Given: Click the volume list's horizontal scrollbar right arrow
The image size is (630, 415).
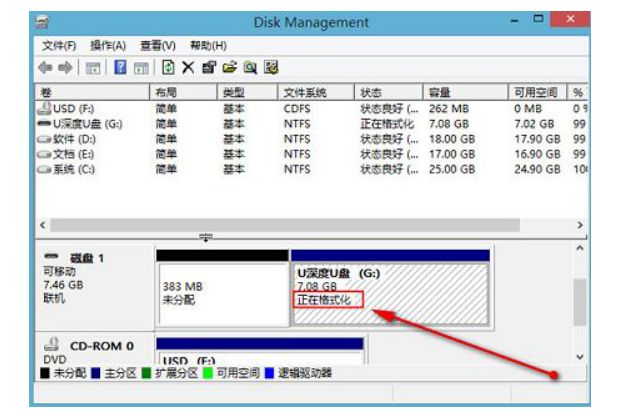Looking at the screenshot, I should pos(579,226).
